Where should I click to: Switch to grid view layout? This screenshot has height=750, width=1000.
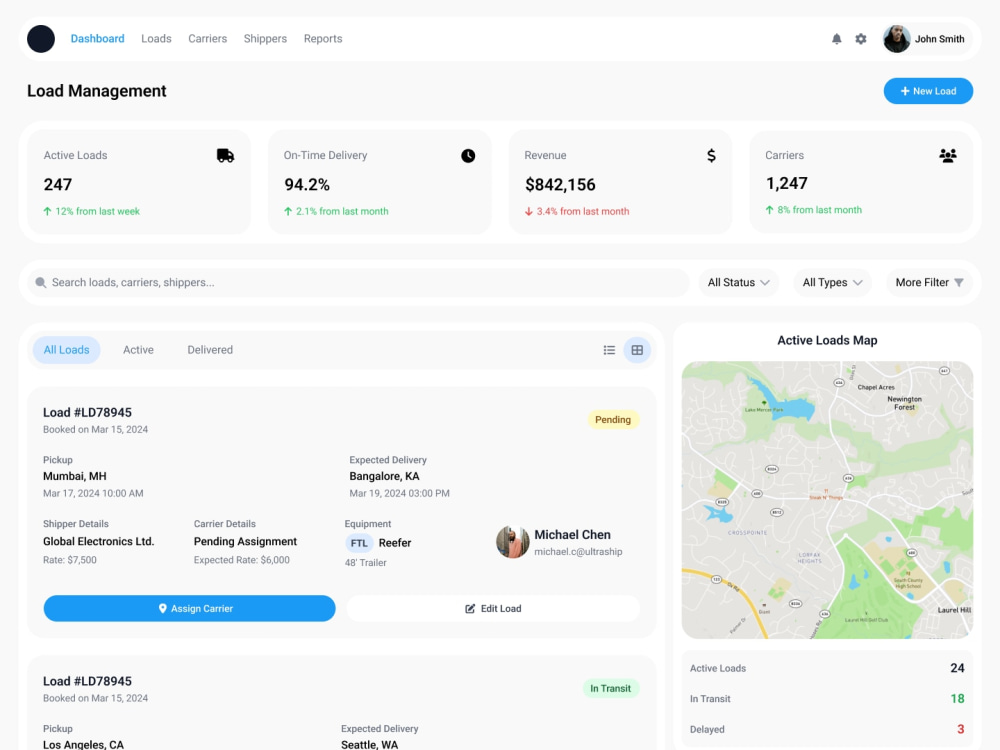[636, 350]
